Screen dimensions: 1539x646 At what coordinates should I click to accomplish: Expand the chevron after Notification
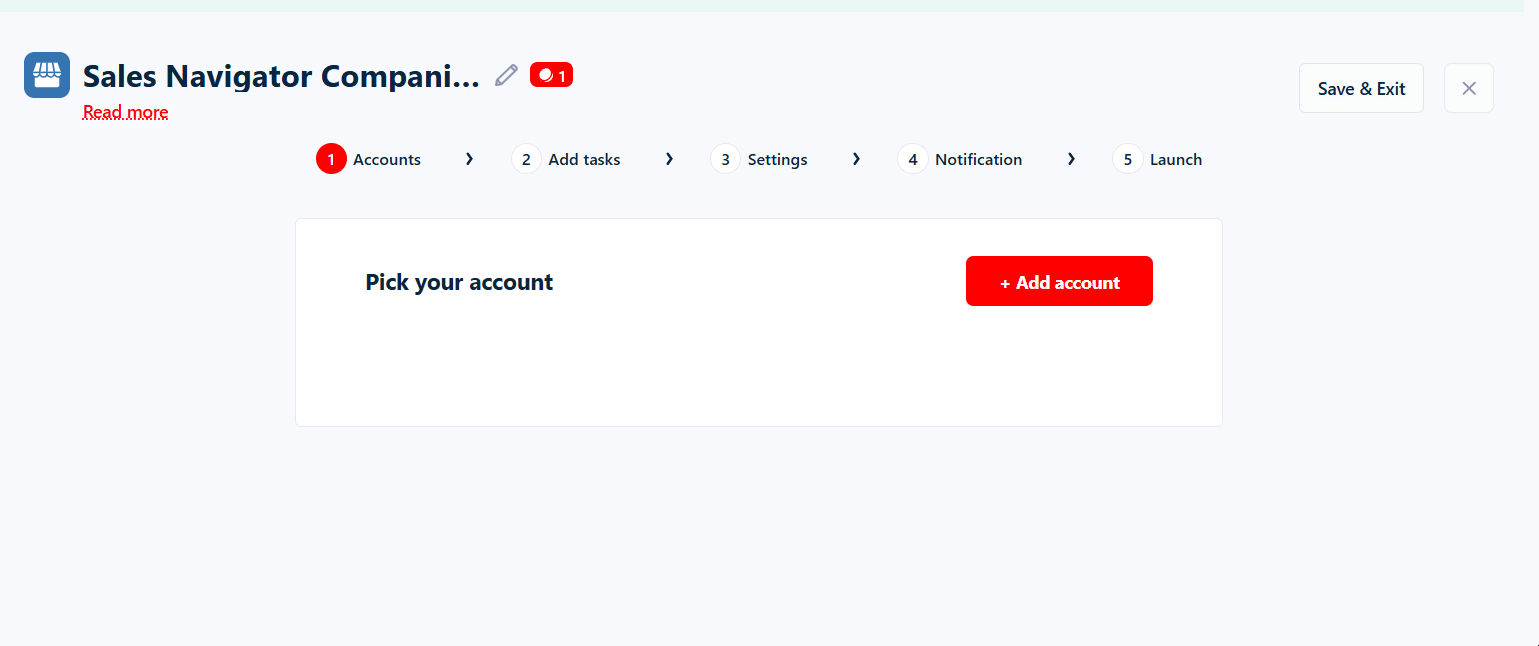pos(1071,158)
